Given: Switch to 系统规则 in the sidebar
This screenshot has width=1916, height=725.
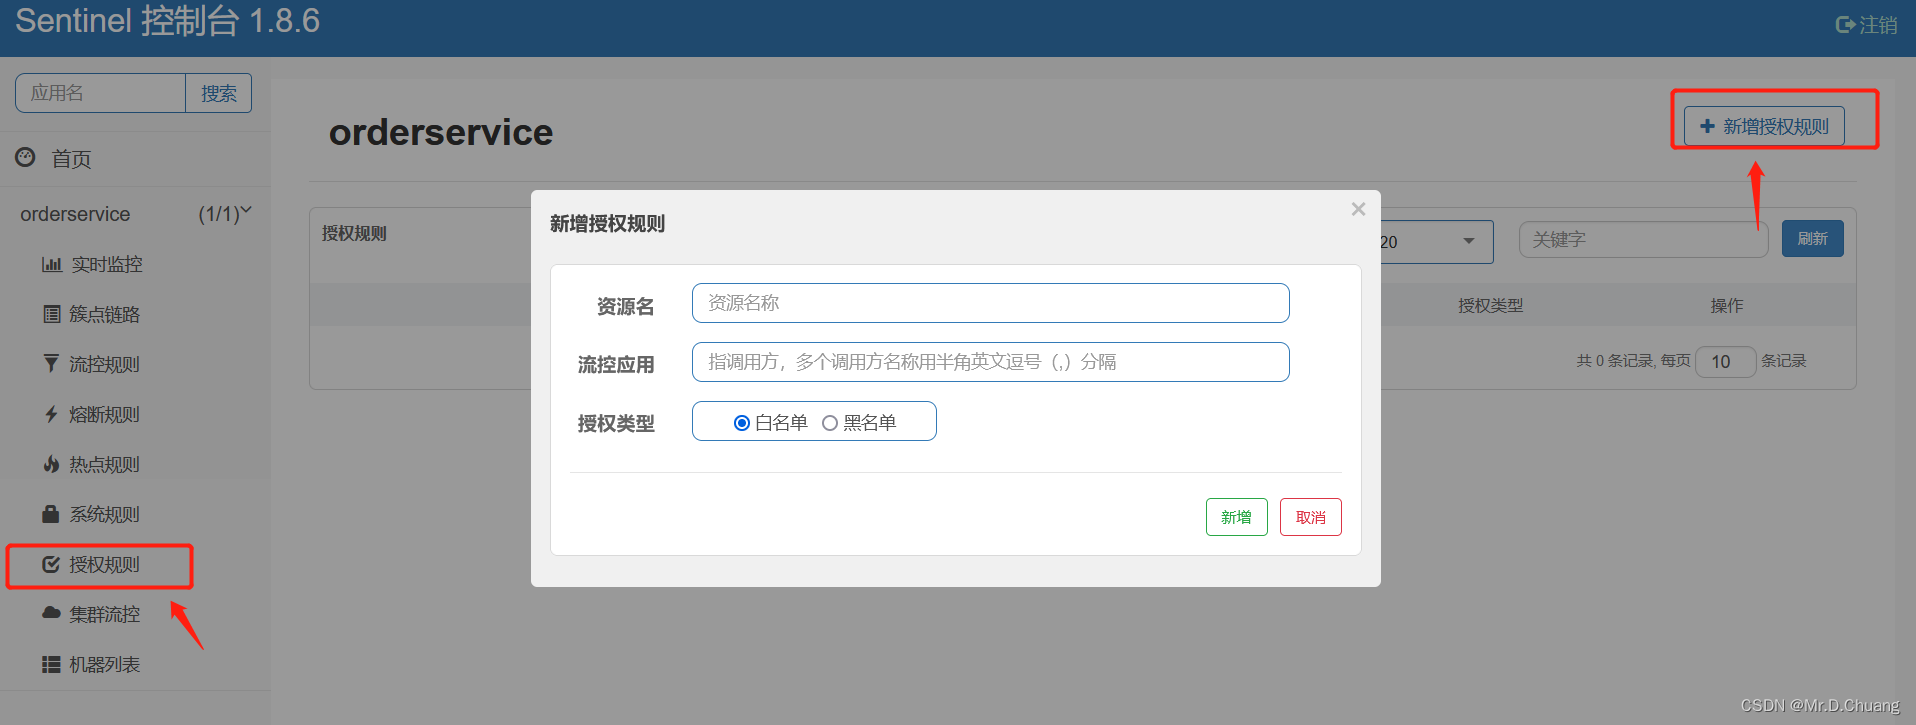Looking at the screenshot, I should (x=105, y=514).
